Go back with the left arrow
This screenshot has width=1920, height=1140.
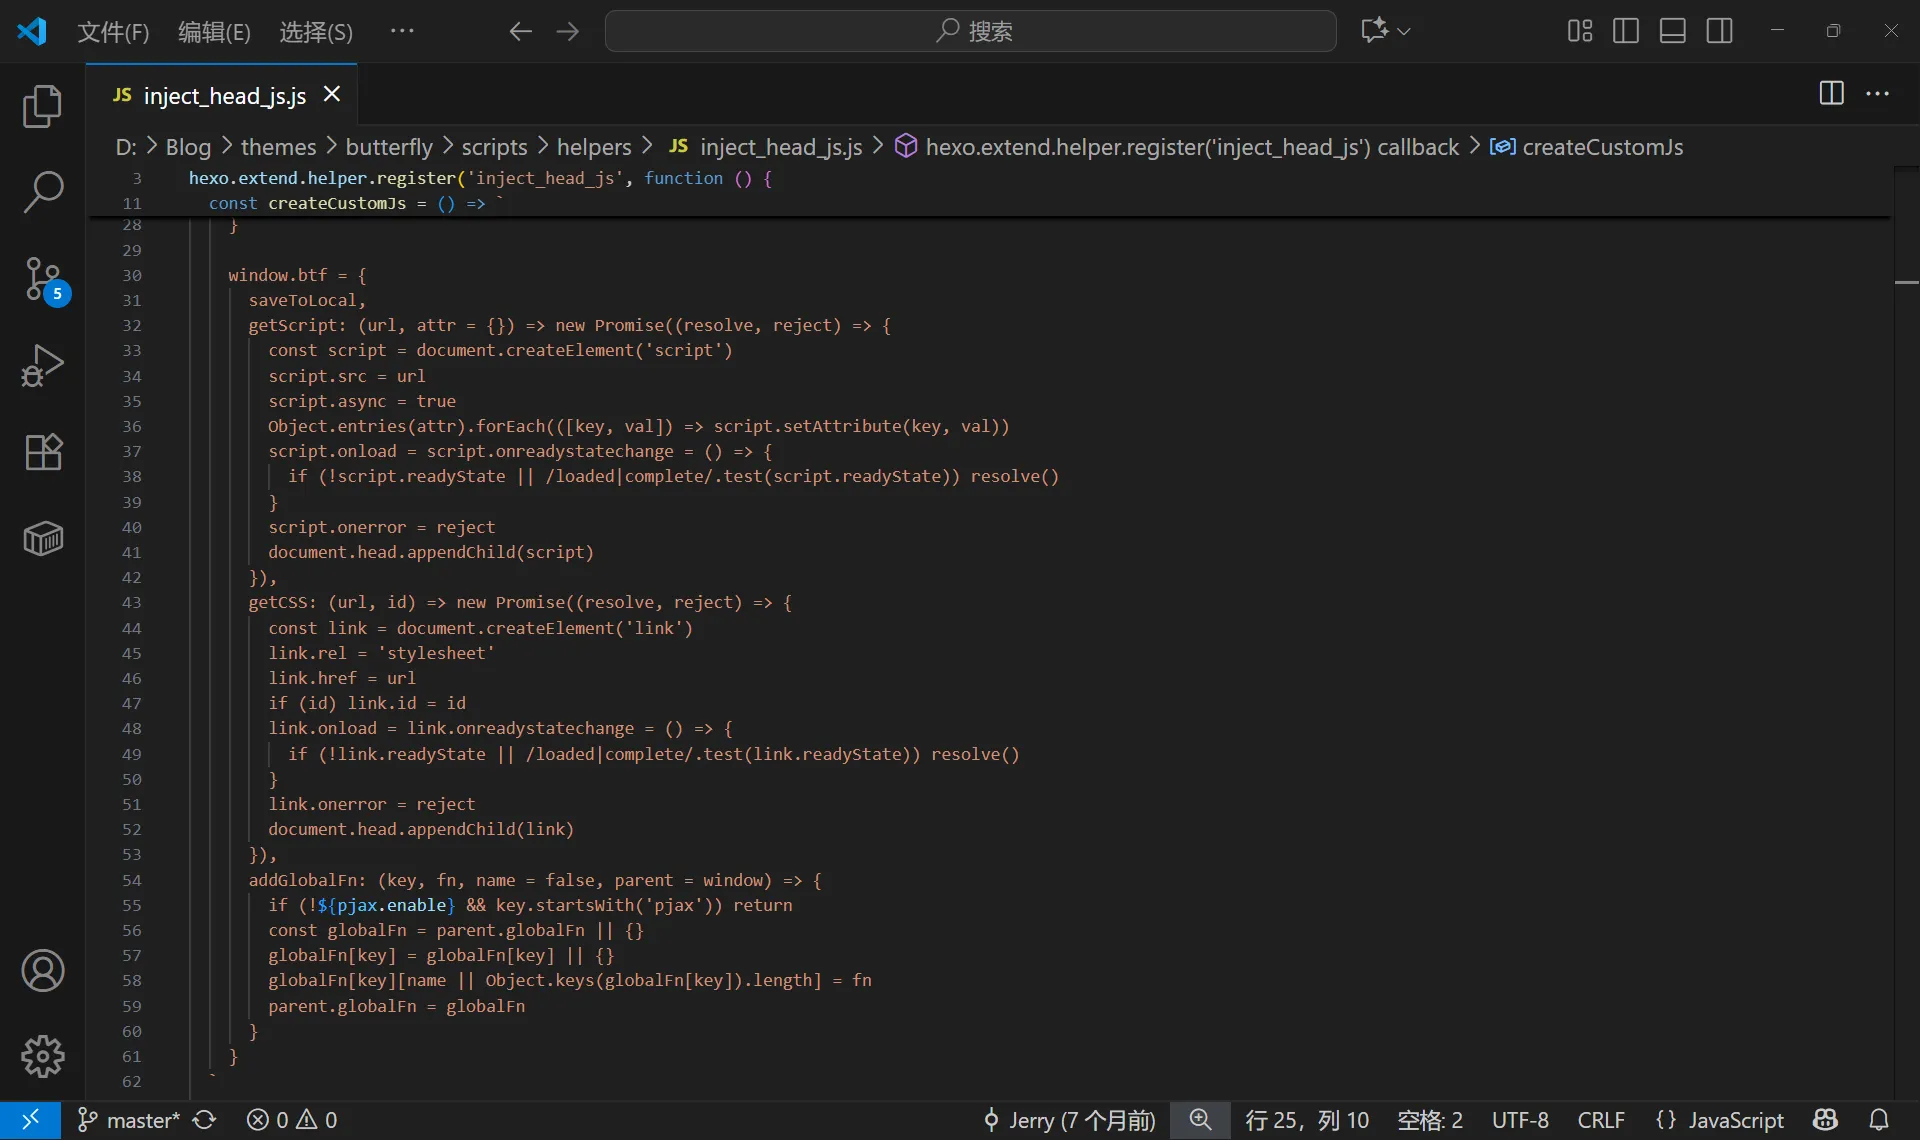pyautogui.click(x=520, y=31)
